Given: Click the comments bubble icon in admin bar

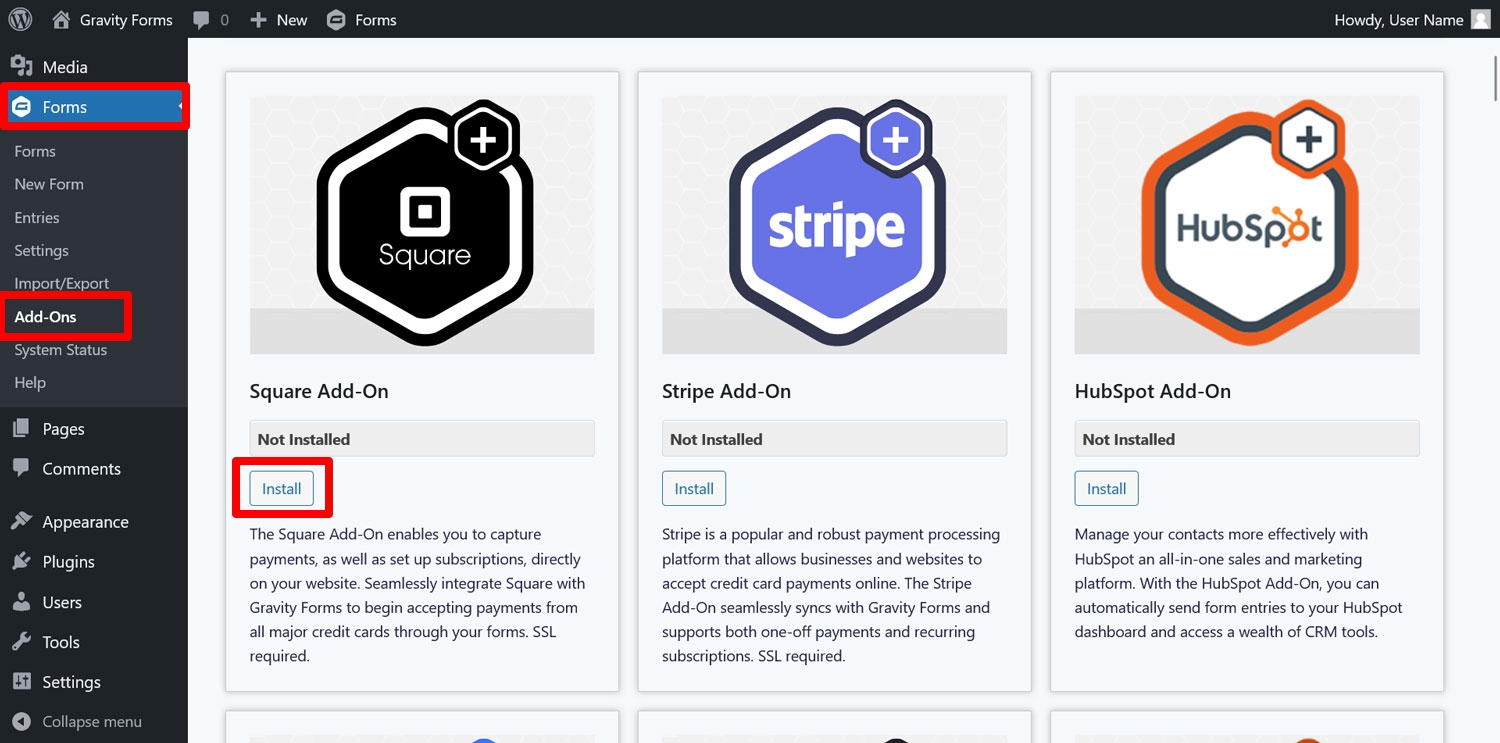Looking at the screenshot, I should coord(201,20).
